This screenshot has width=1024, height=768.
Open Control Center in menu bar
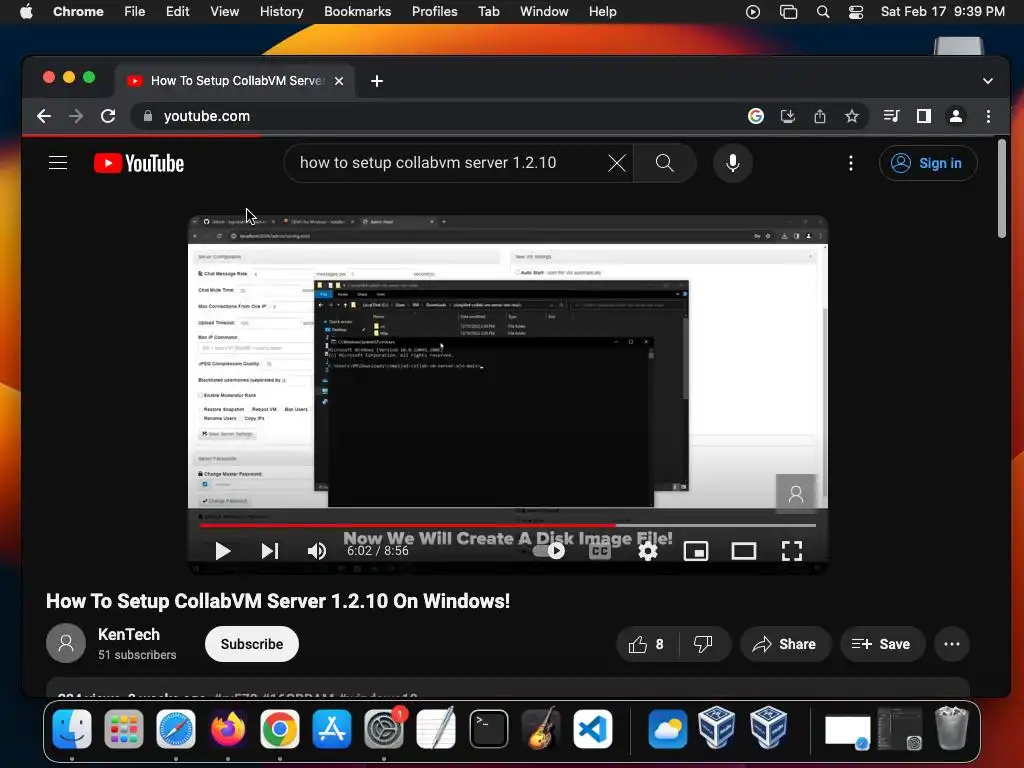[x=856, y=12]
